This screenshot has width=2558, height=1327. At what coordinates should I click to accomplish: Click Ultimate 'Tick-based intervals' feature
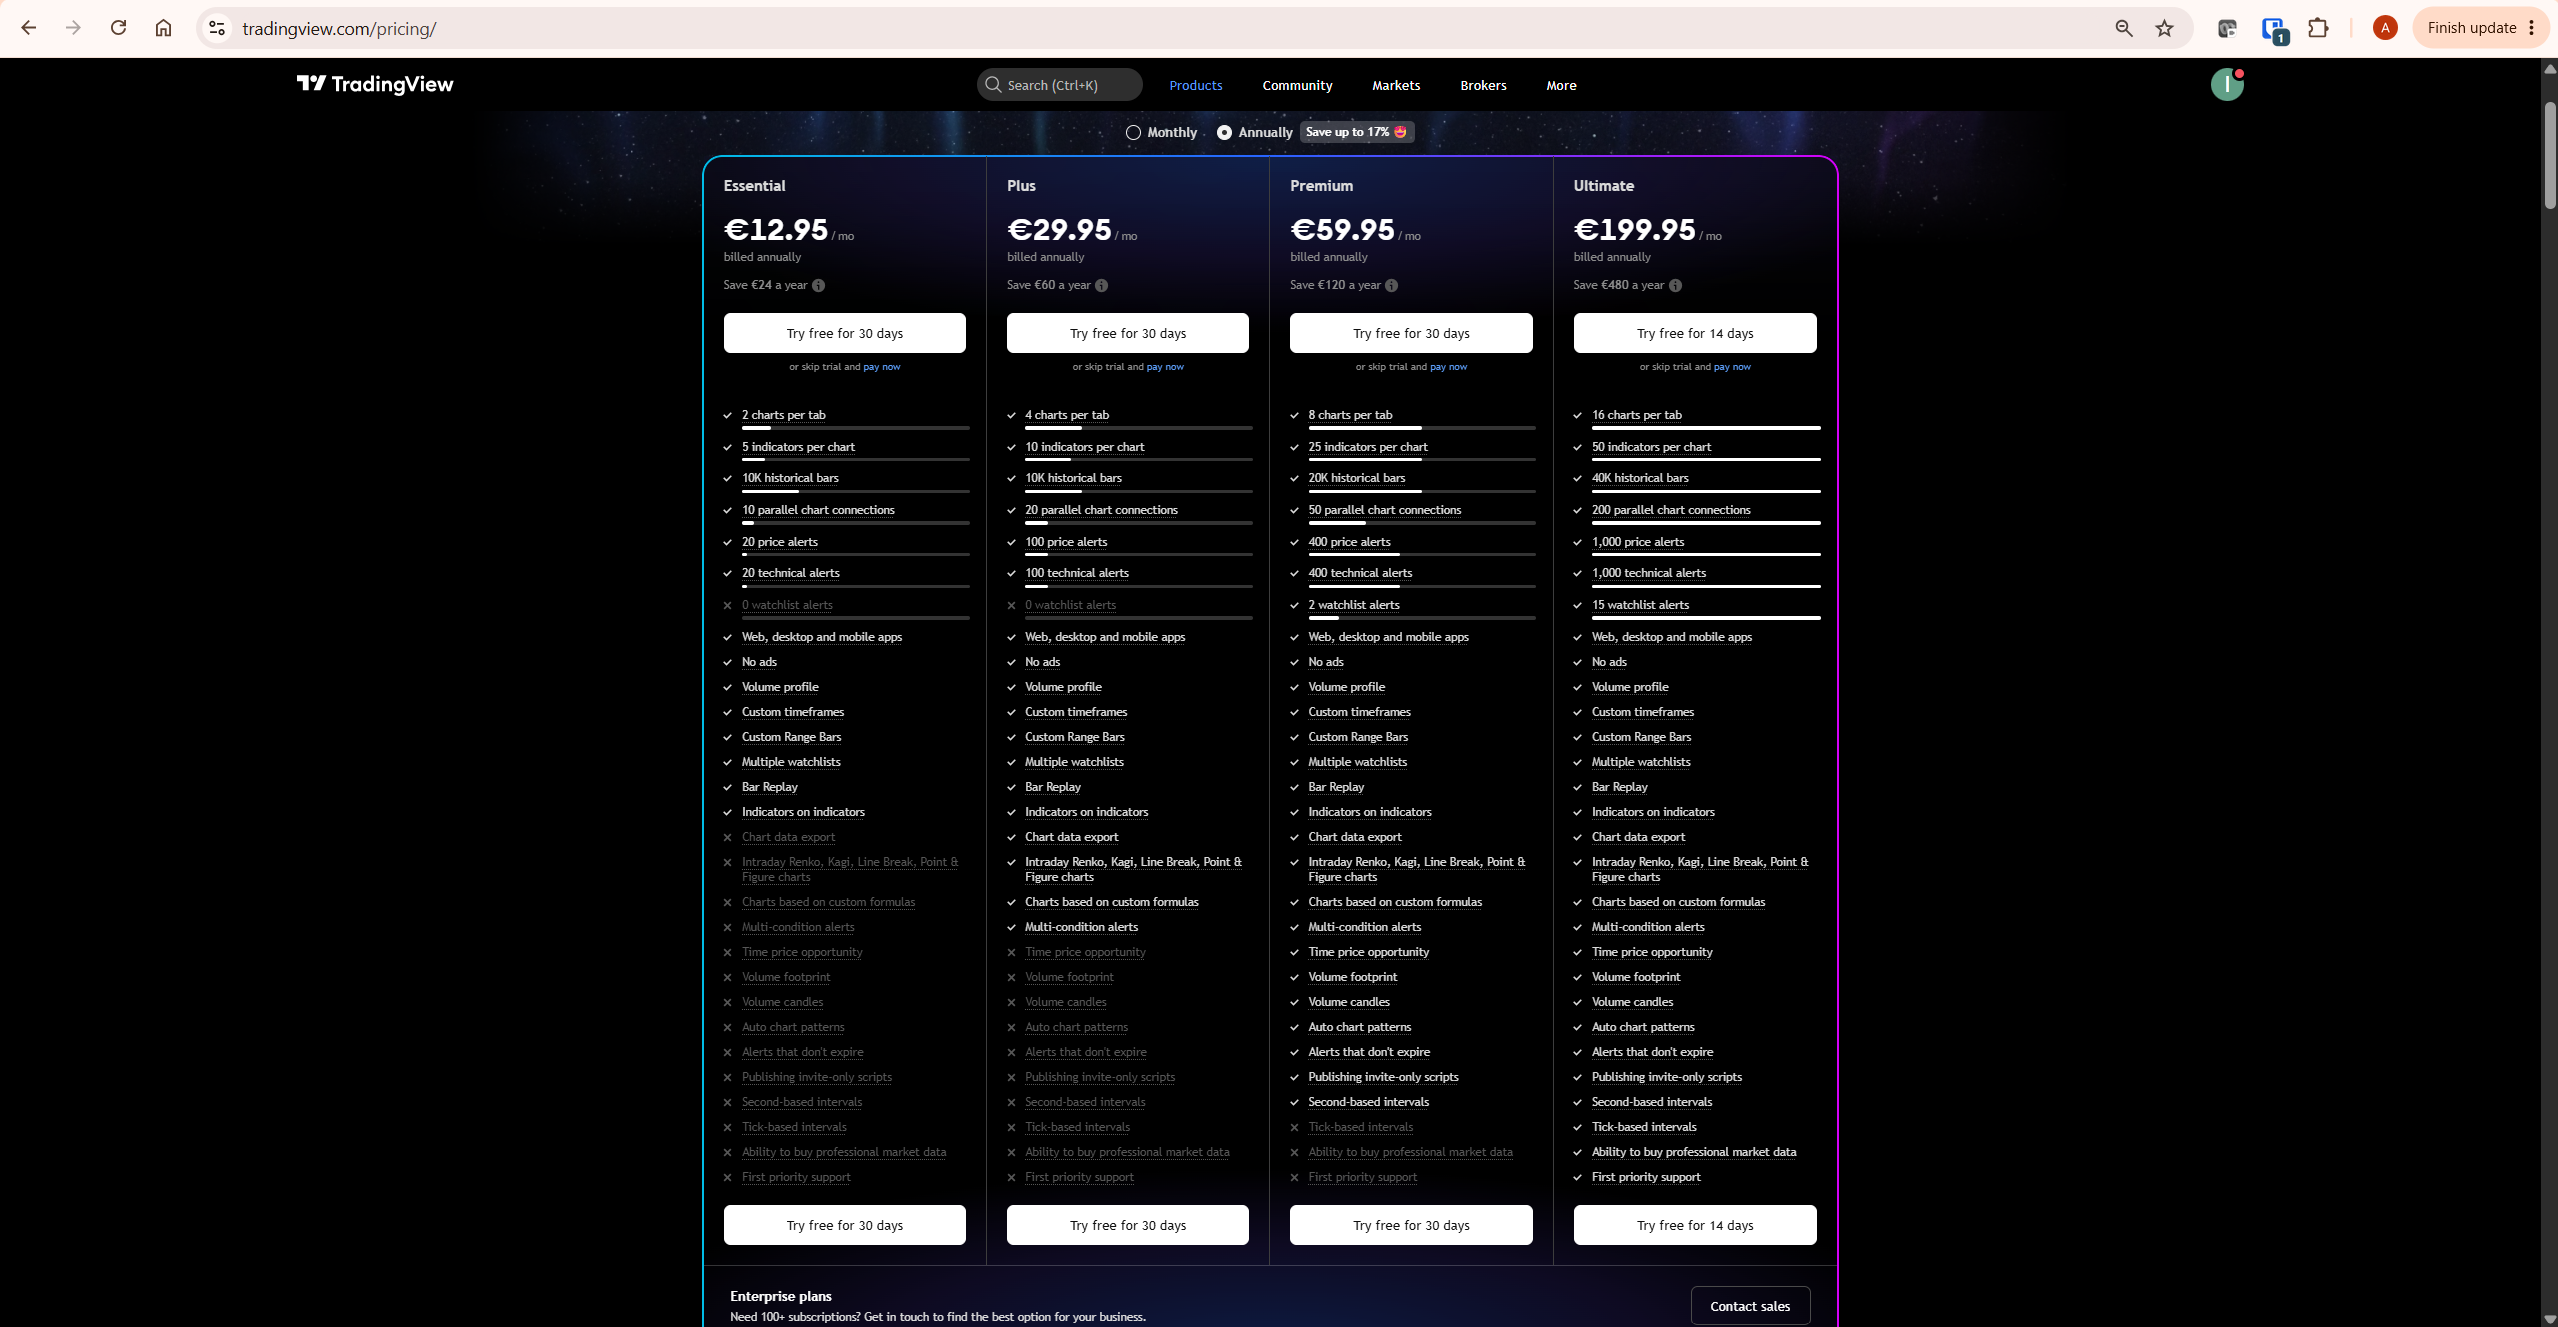1643,1127
